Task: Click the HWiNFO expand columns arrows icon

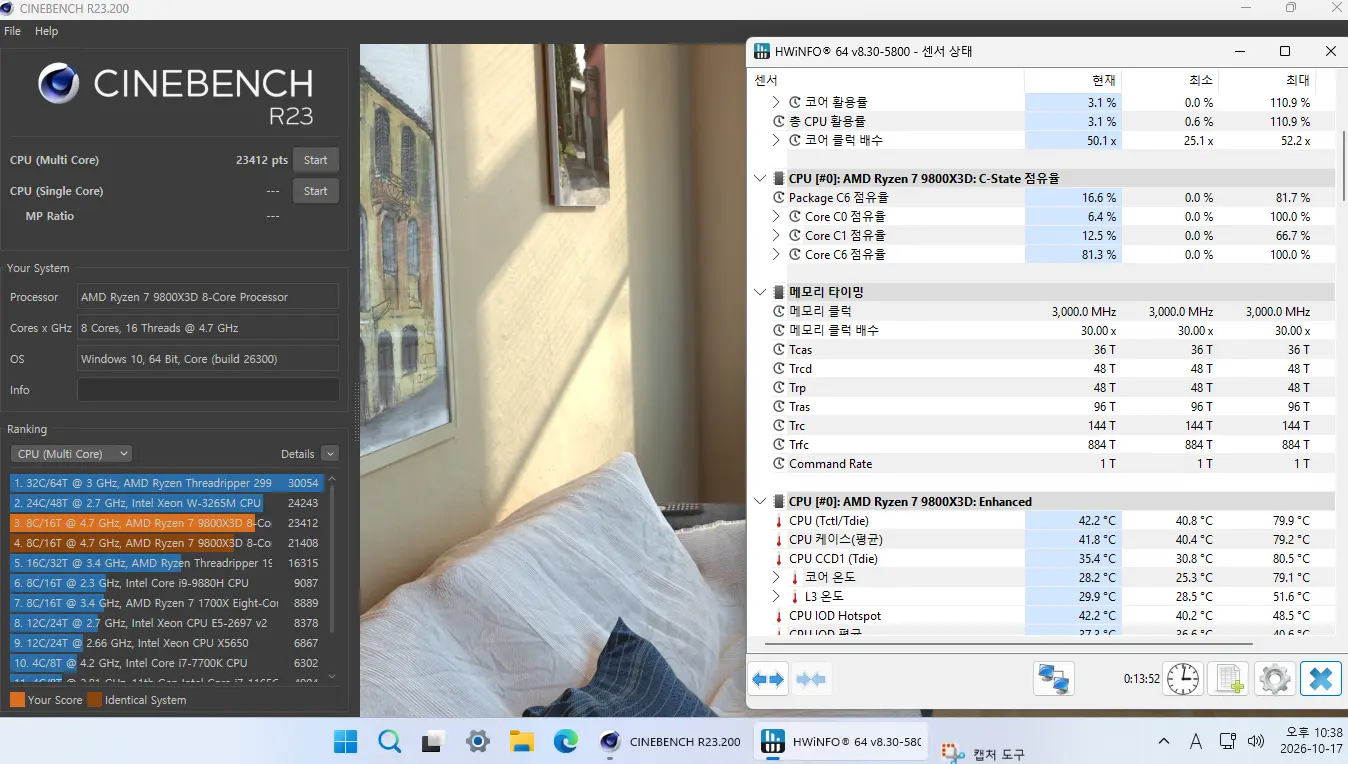Action: pyautogui.click(x=768, y=679)
